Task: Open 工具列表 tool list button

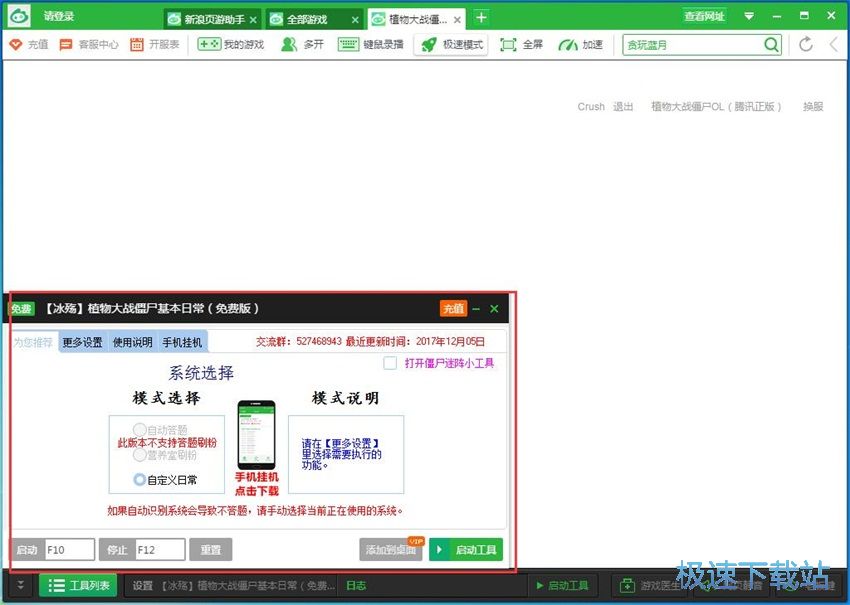Action: point(78,585)
